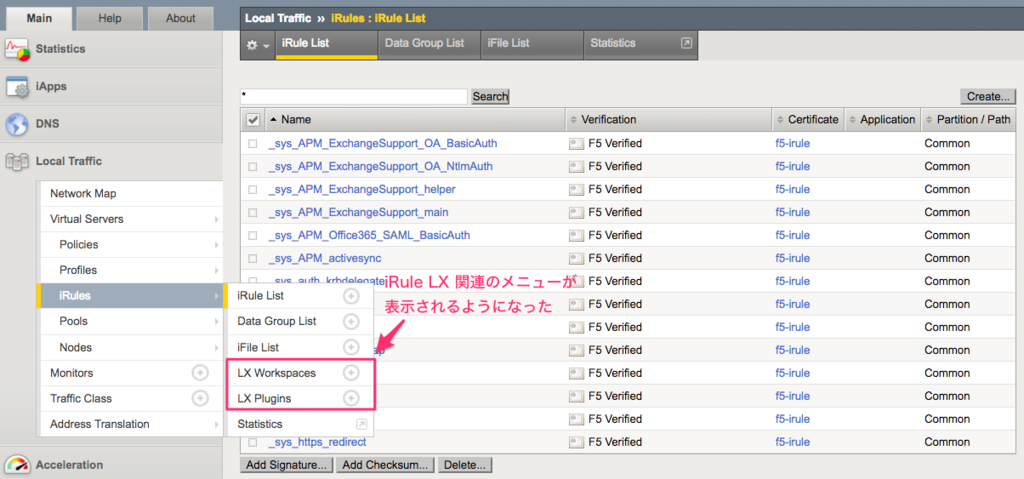Click the plus icon next to LX Plugins
Screen dimensions: 1024x479
[x=351, y=398]
